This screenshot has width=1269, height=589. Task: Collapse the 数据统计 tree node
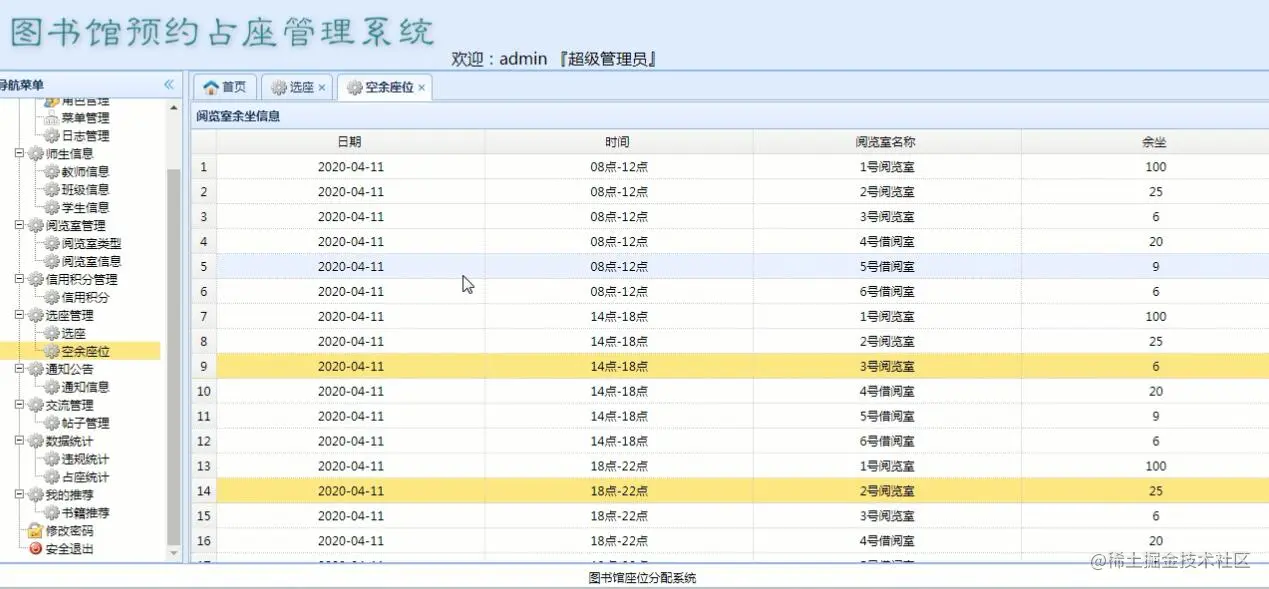(19, 442)
